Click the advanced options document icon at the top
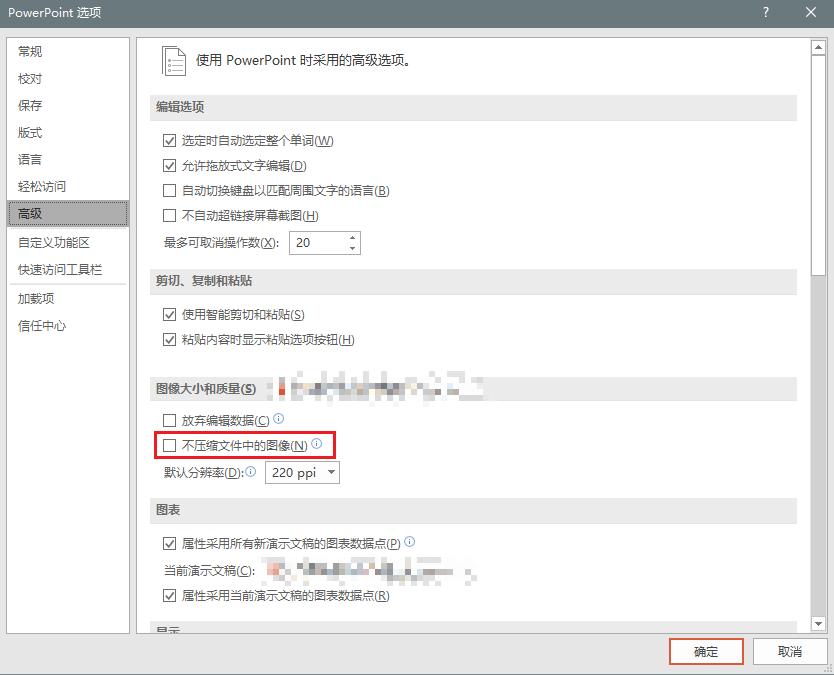Viewport: 834px width, 675px height. coord(175,60)
